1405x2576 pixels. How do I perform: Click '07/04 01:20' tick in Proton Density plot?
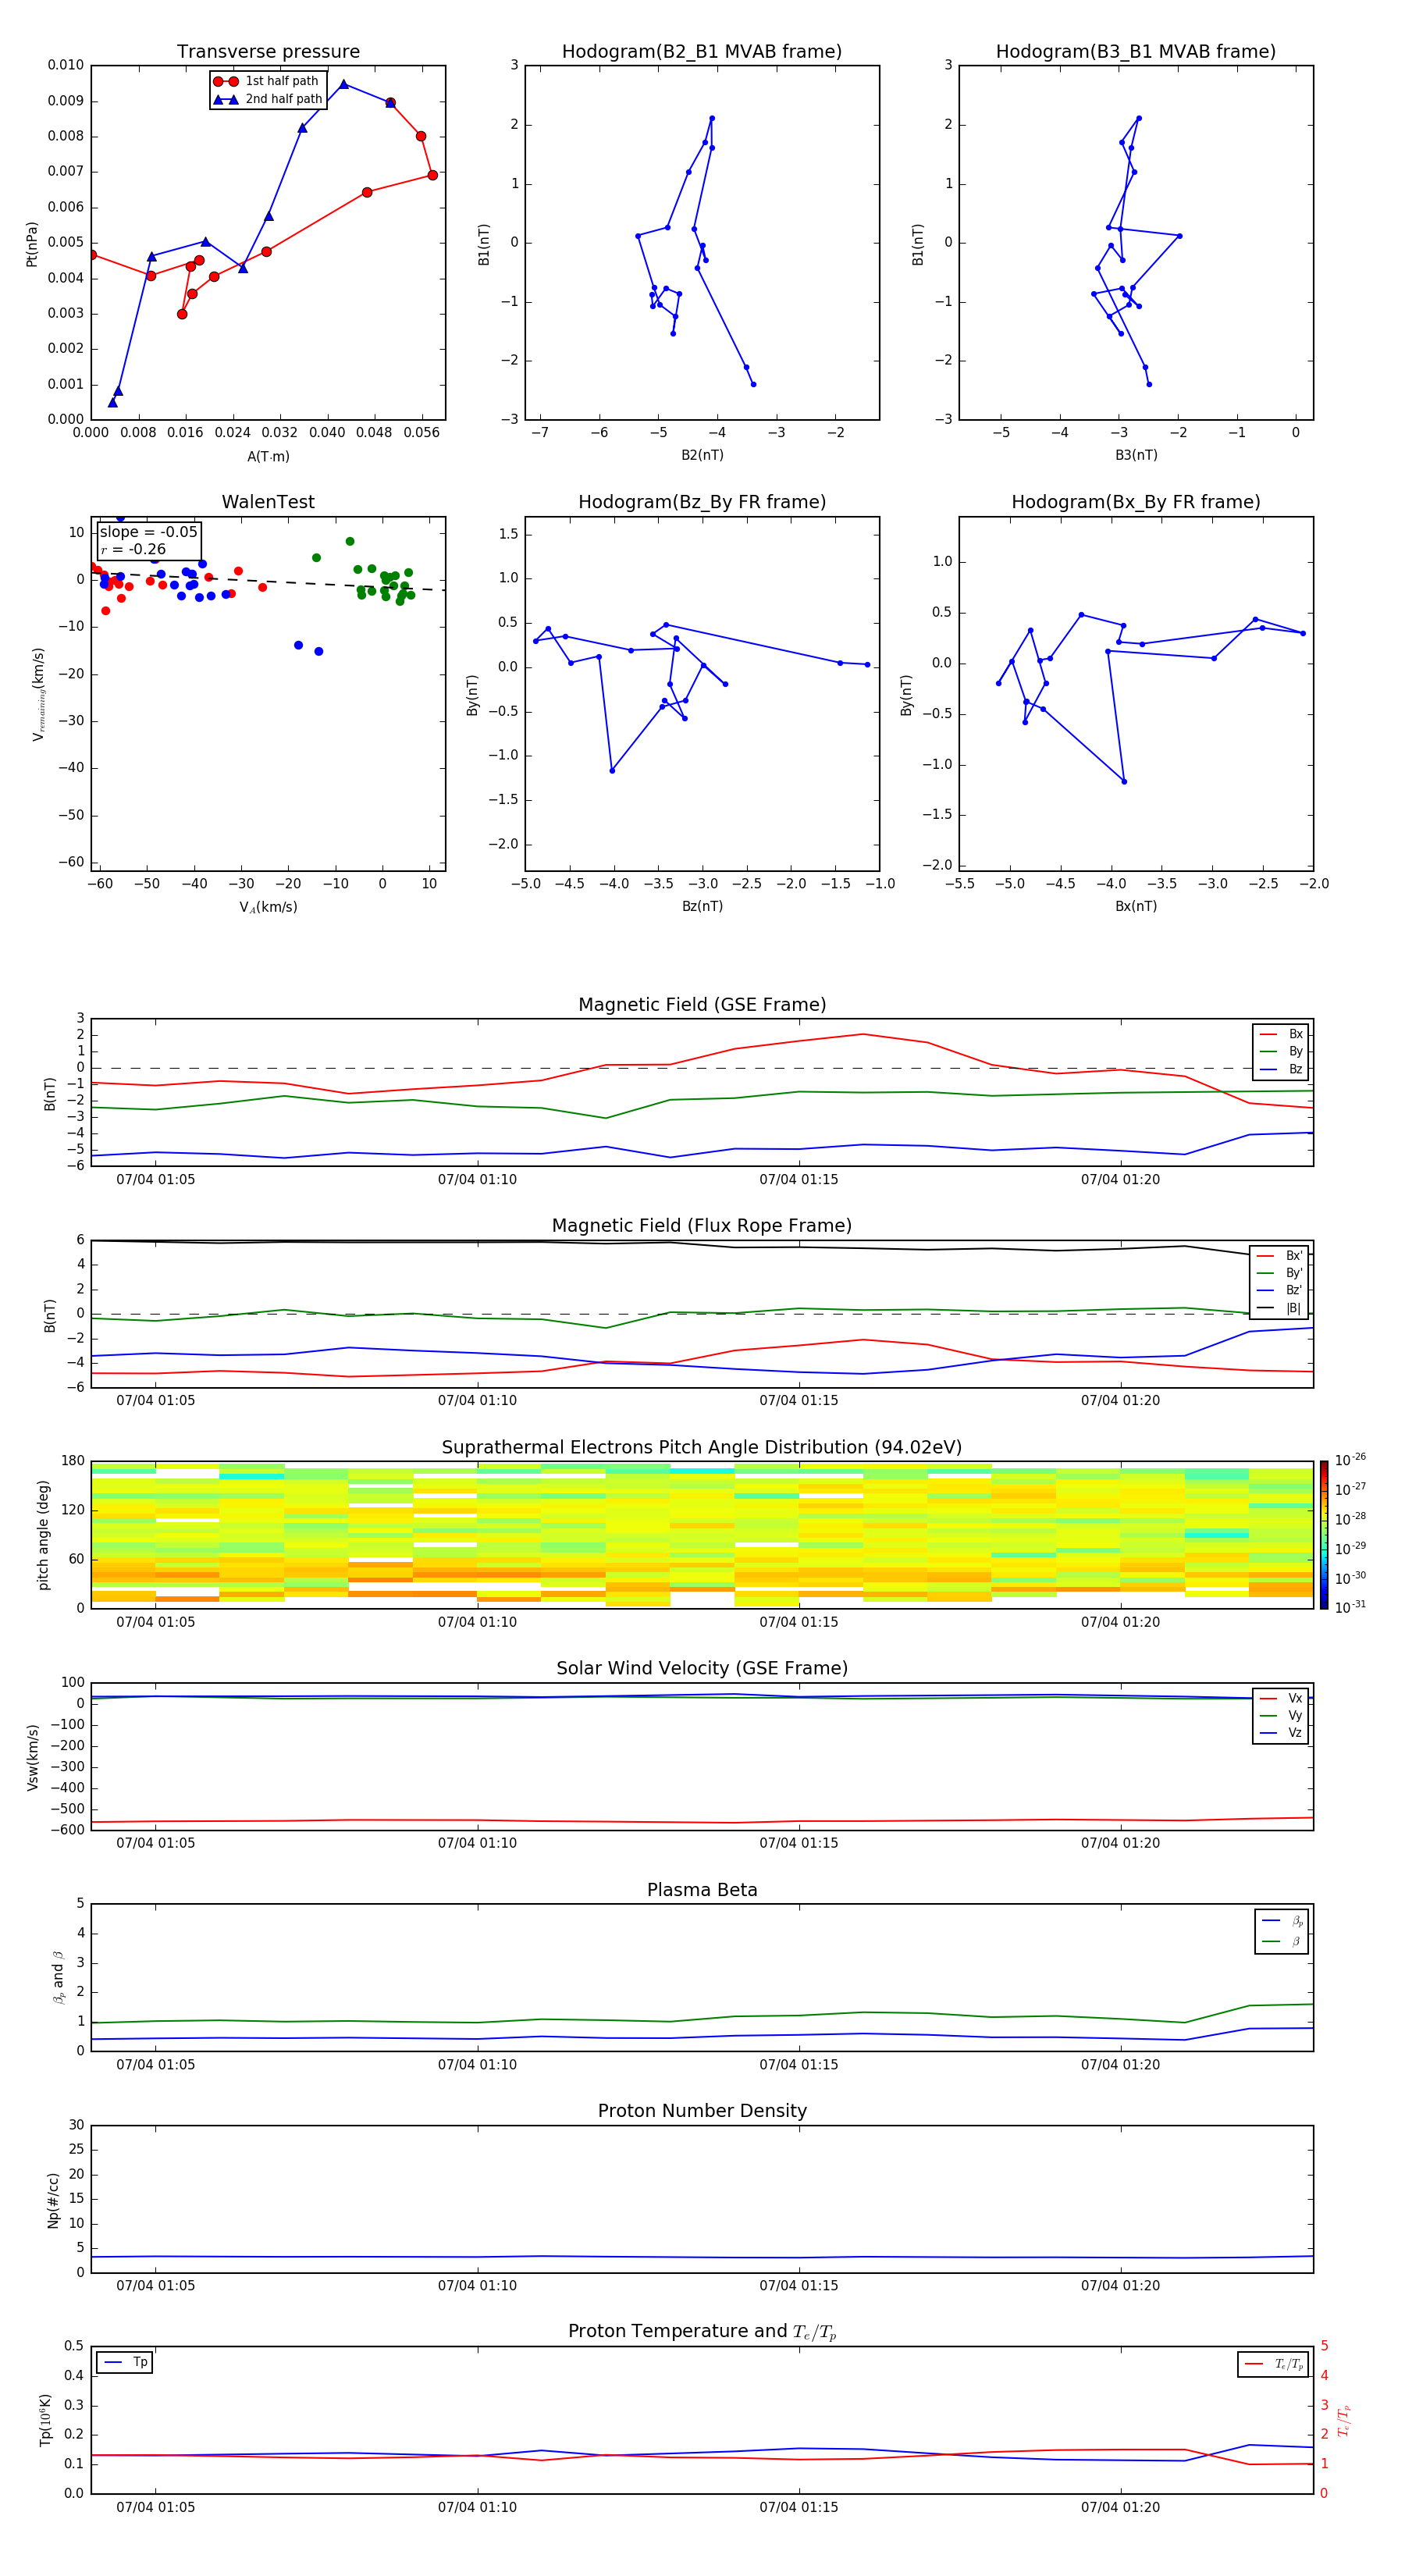[1120, 2286]
